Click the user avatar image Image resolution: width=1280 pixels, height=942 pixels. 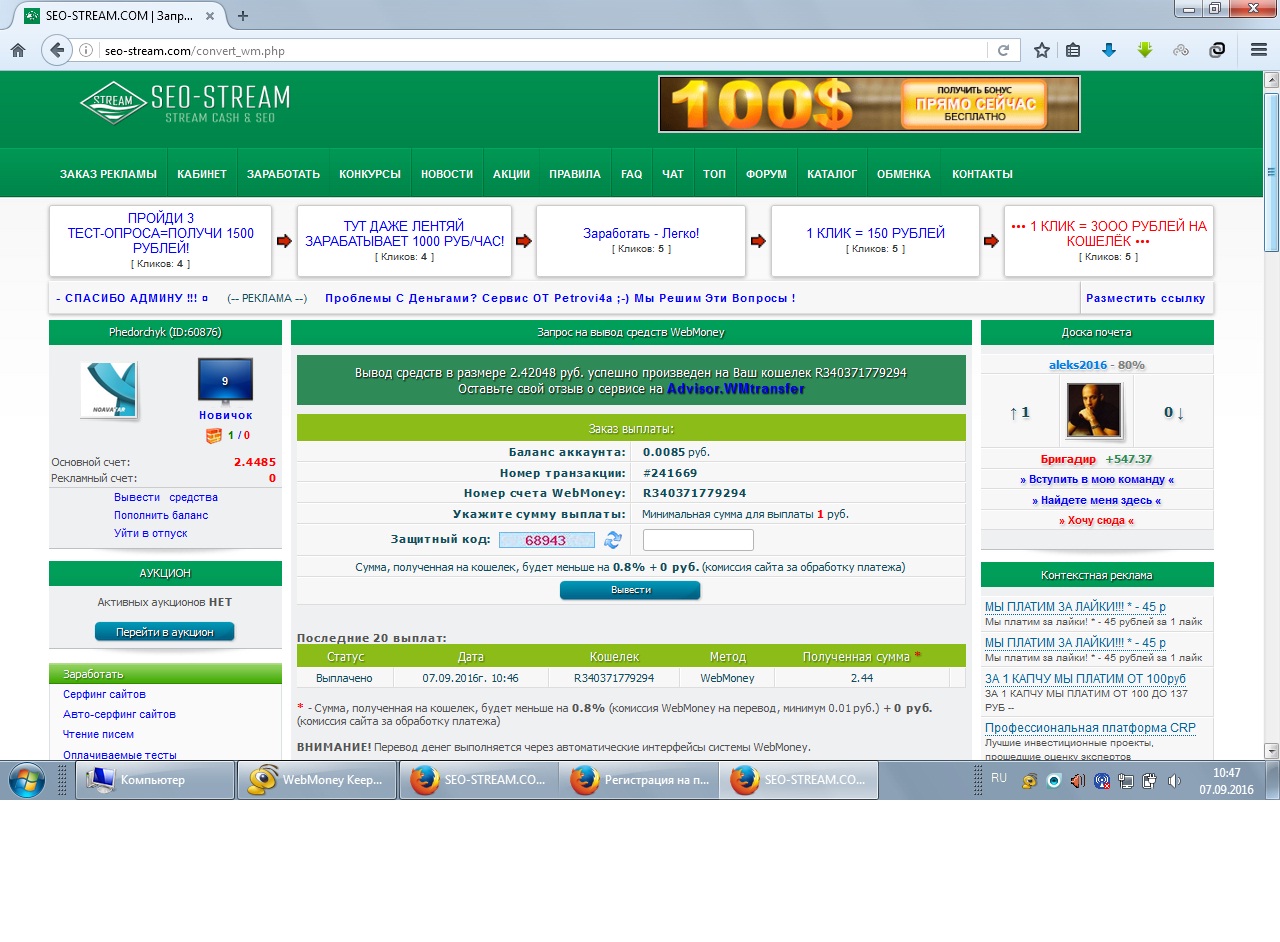(108, 390)
